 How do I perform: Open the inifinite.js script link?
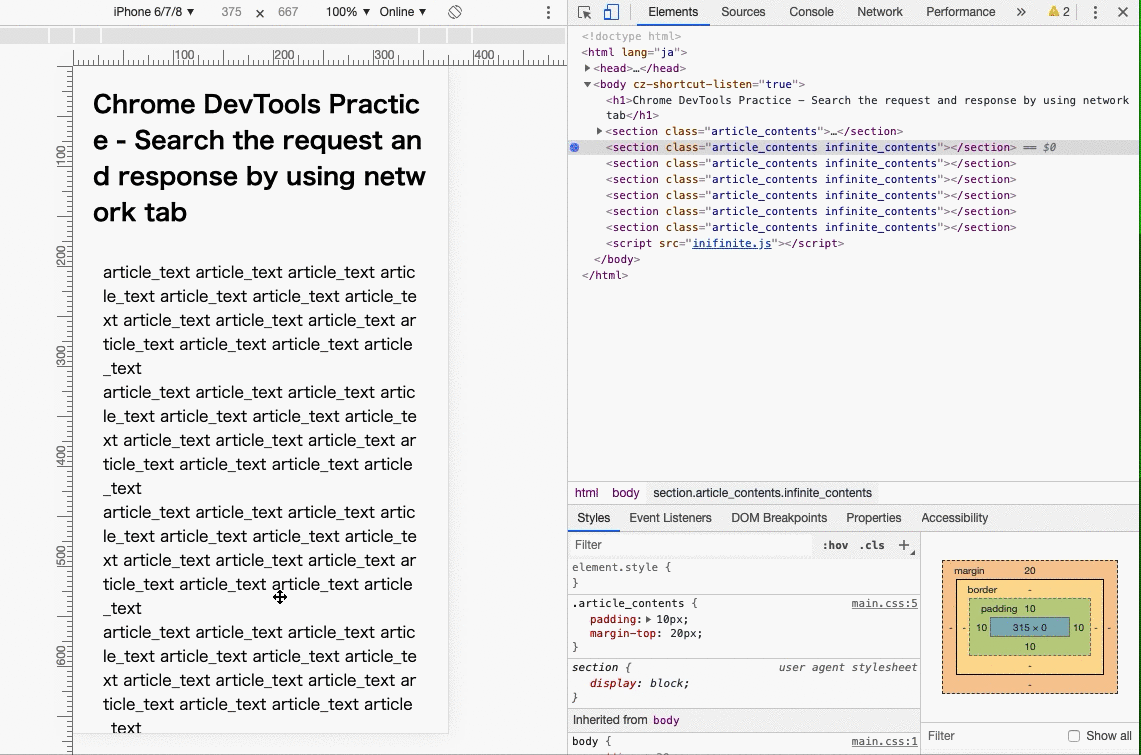point(732,243)
